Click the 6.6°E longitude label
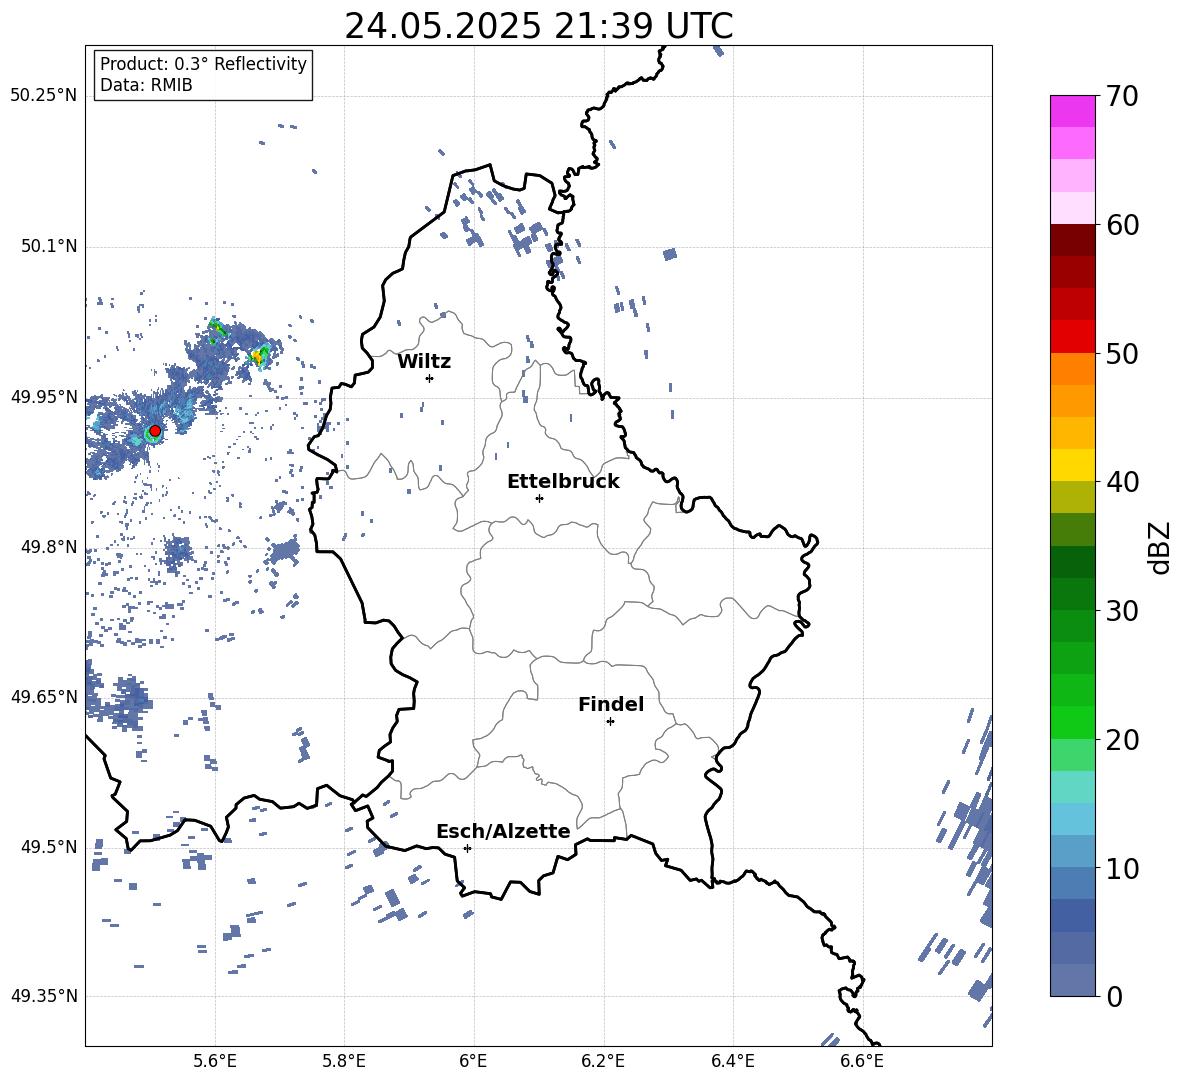This screenshot has width=1184, height=1081. click(862, 1061)
